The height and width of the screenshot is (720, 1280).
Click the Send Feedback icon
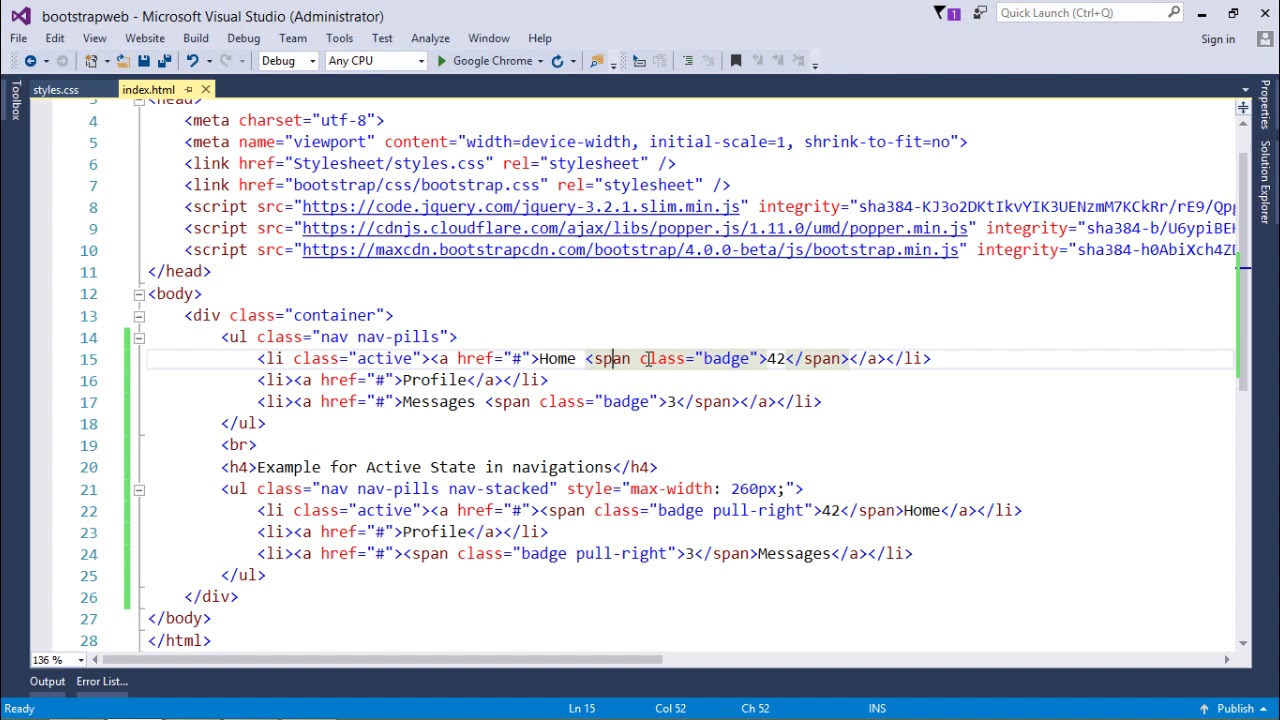click(x=978, y=13)
